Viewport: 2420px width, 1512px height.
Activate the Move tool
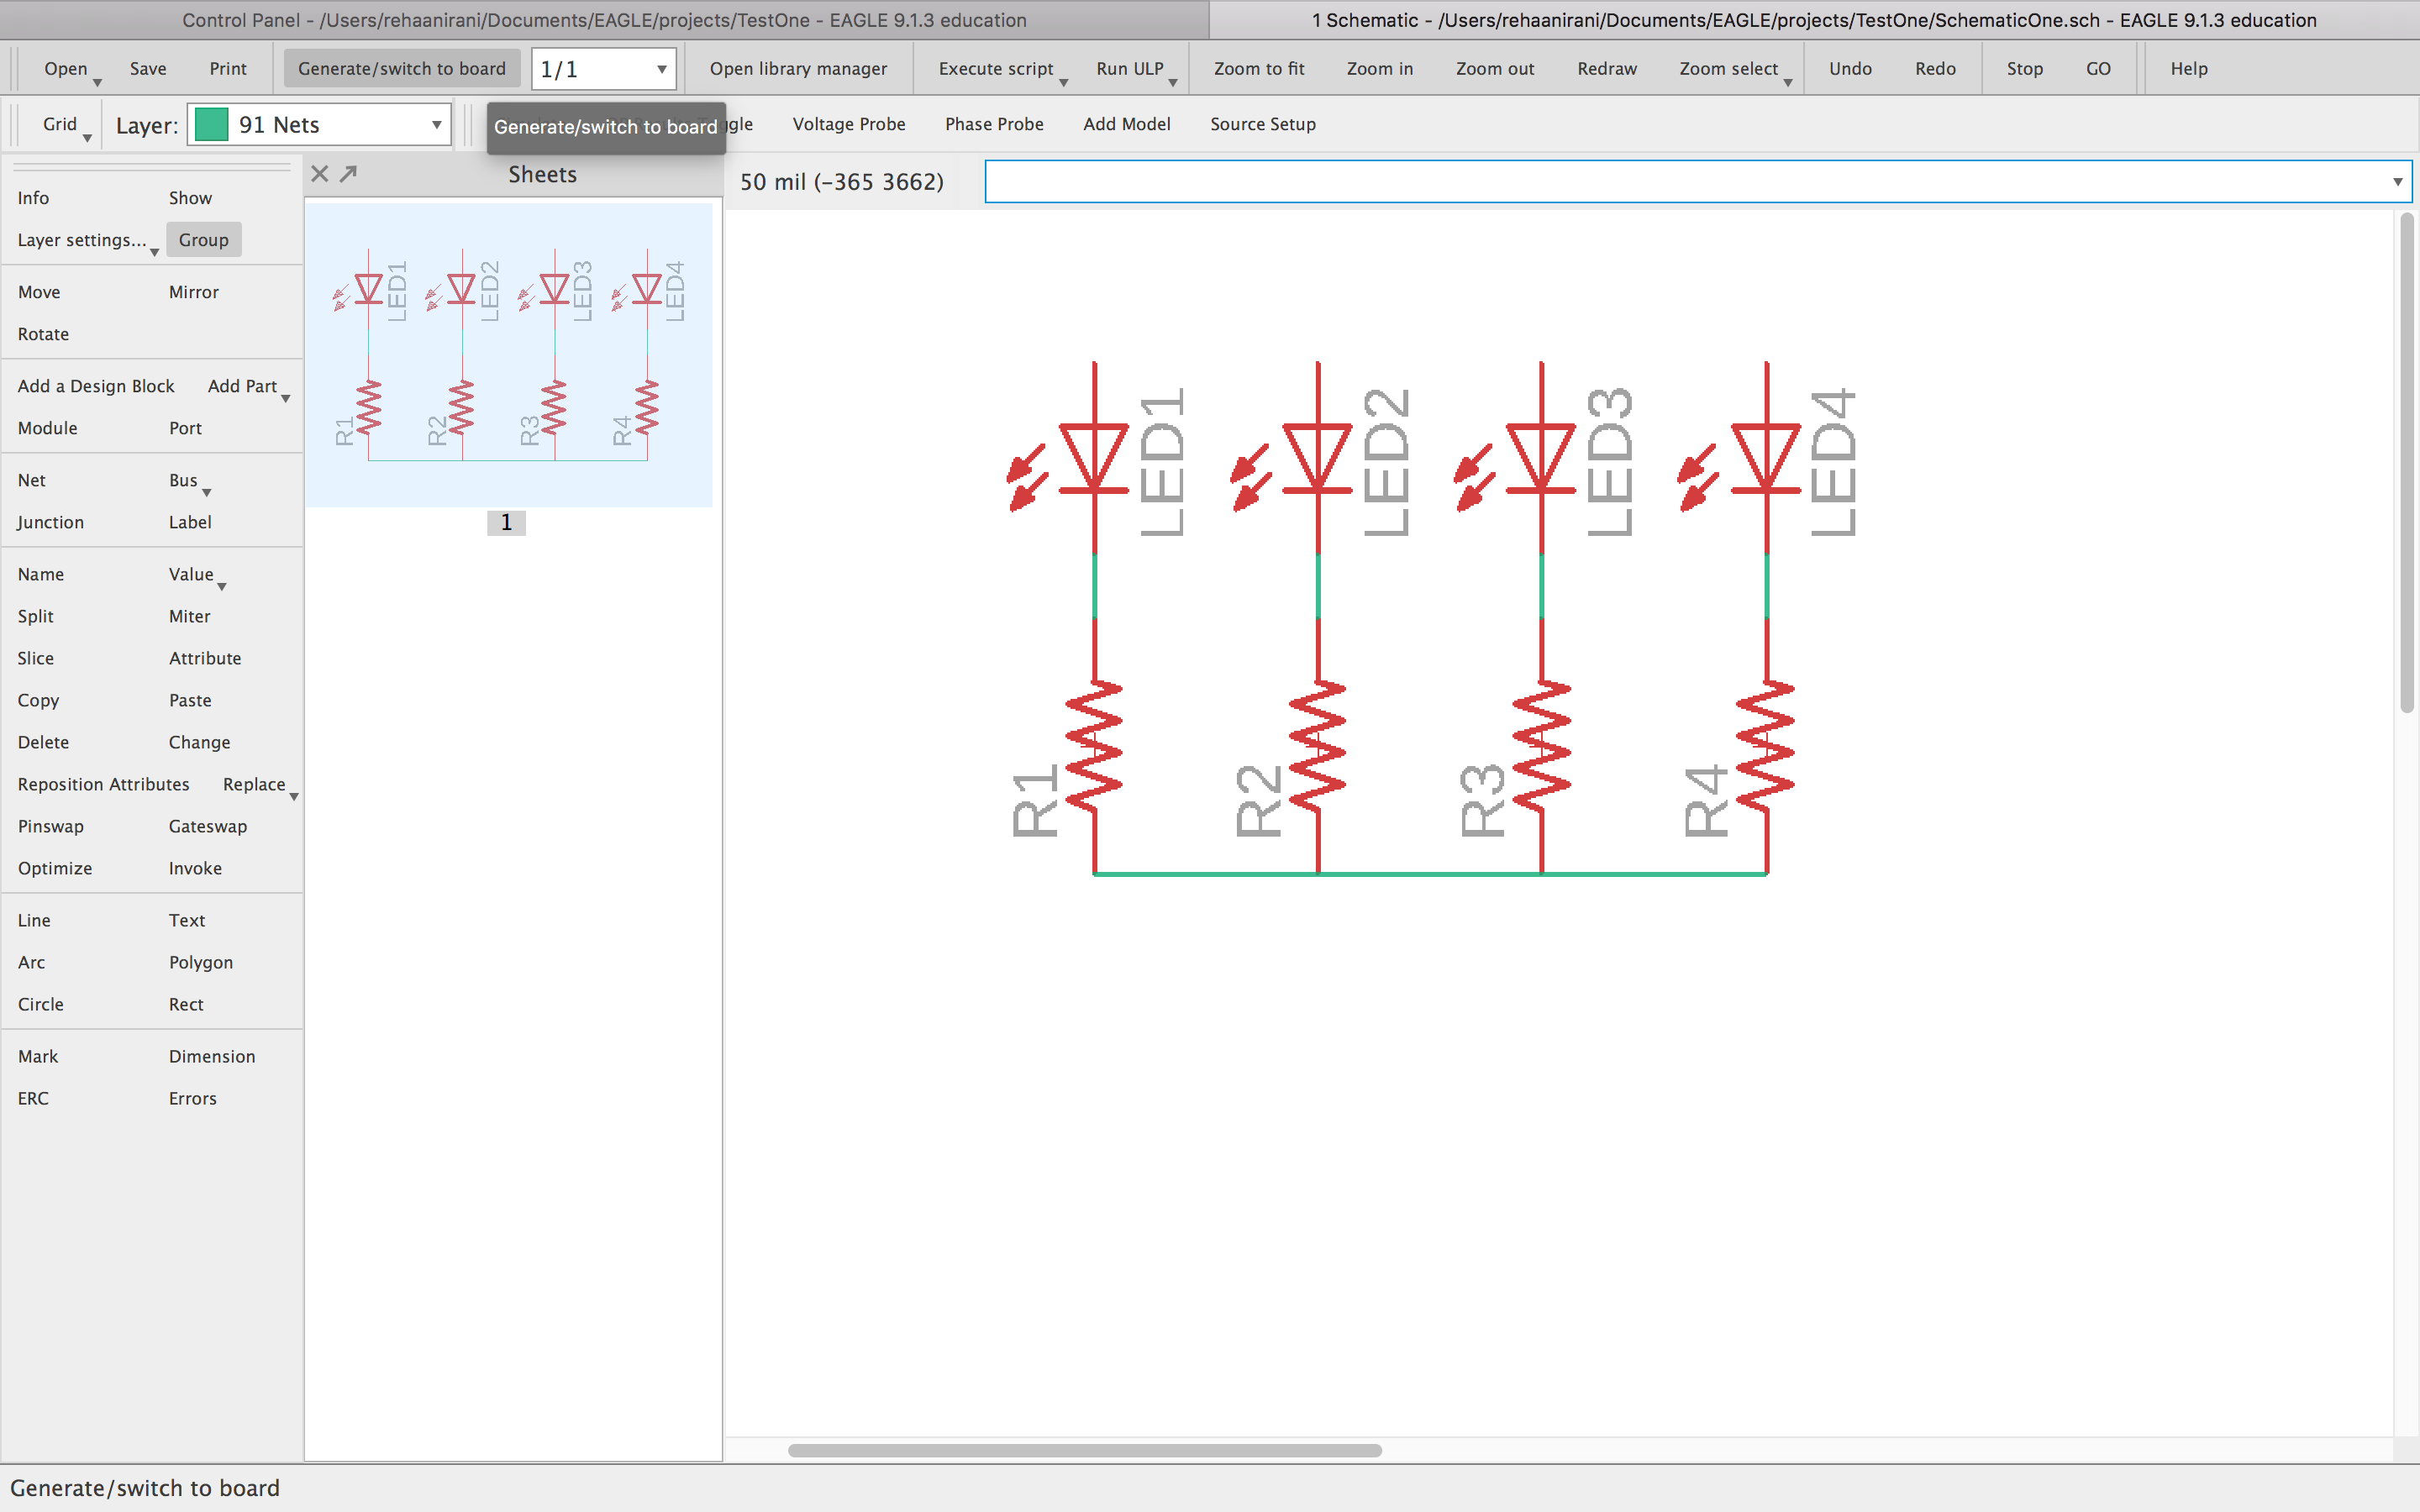(38, 291)
